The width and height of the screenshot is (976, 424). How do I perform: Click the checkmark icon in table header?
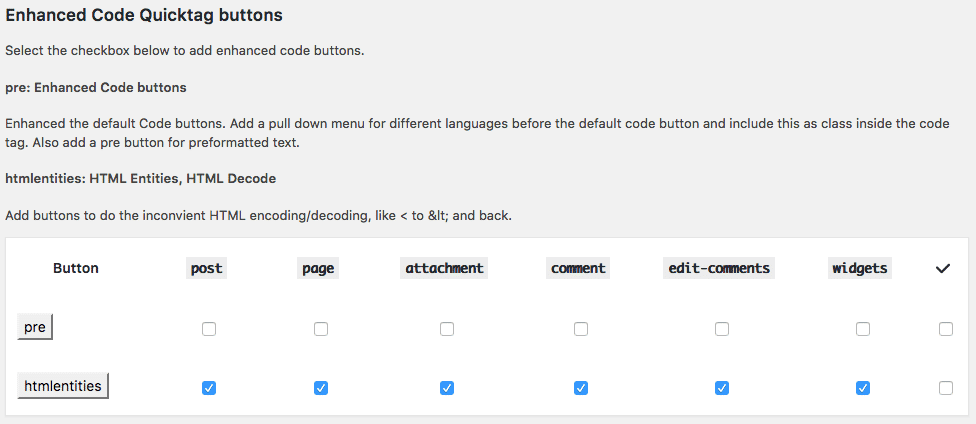[x=942, y=268]
